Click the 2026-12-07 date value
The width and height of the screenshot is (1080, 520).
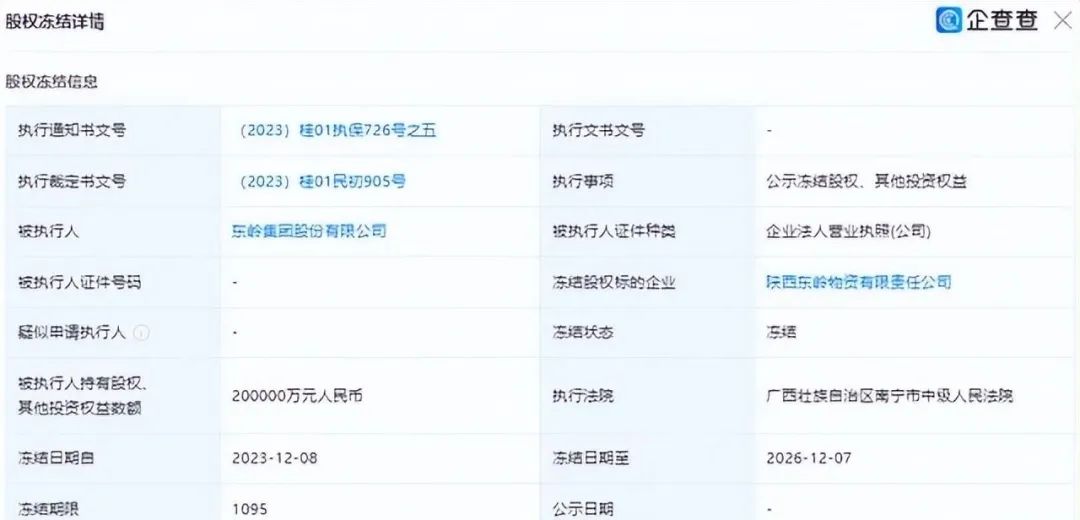[x=809, y=459]
